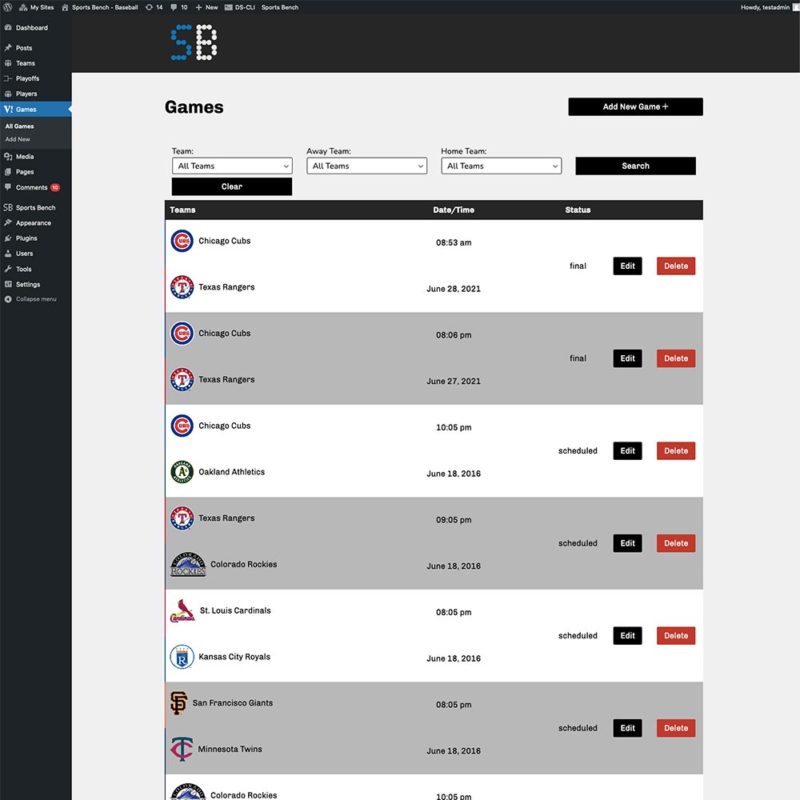The width and height of the screenshot is (800, 800).
Task: Open the Add New games submenu link
Action: click(x=17, y=139)
